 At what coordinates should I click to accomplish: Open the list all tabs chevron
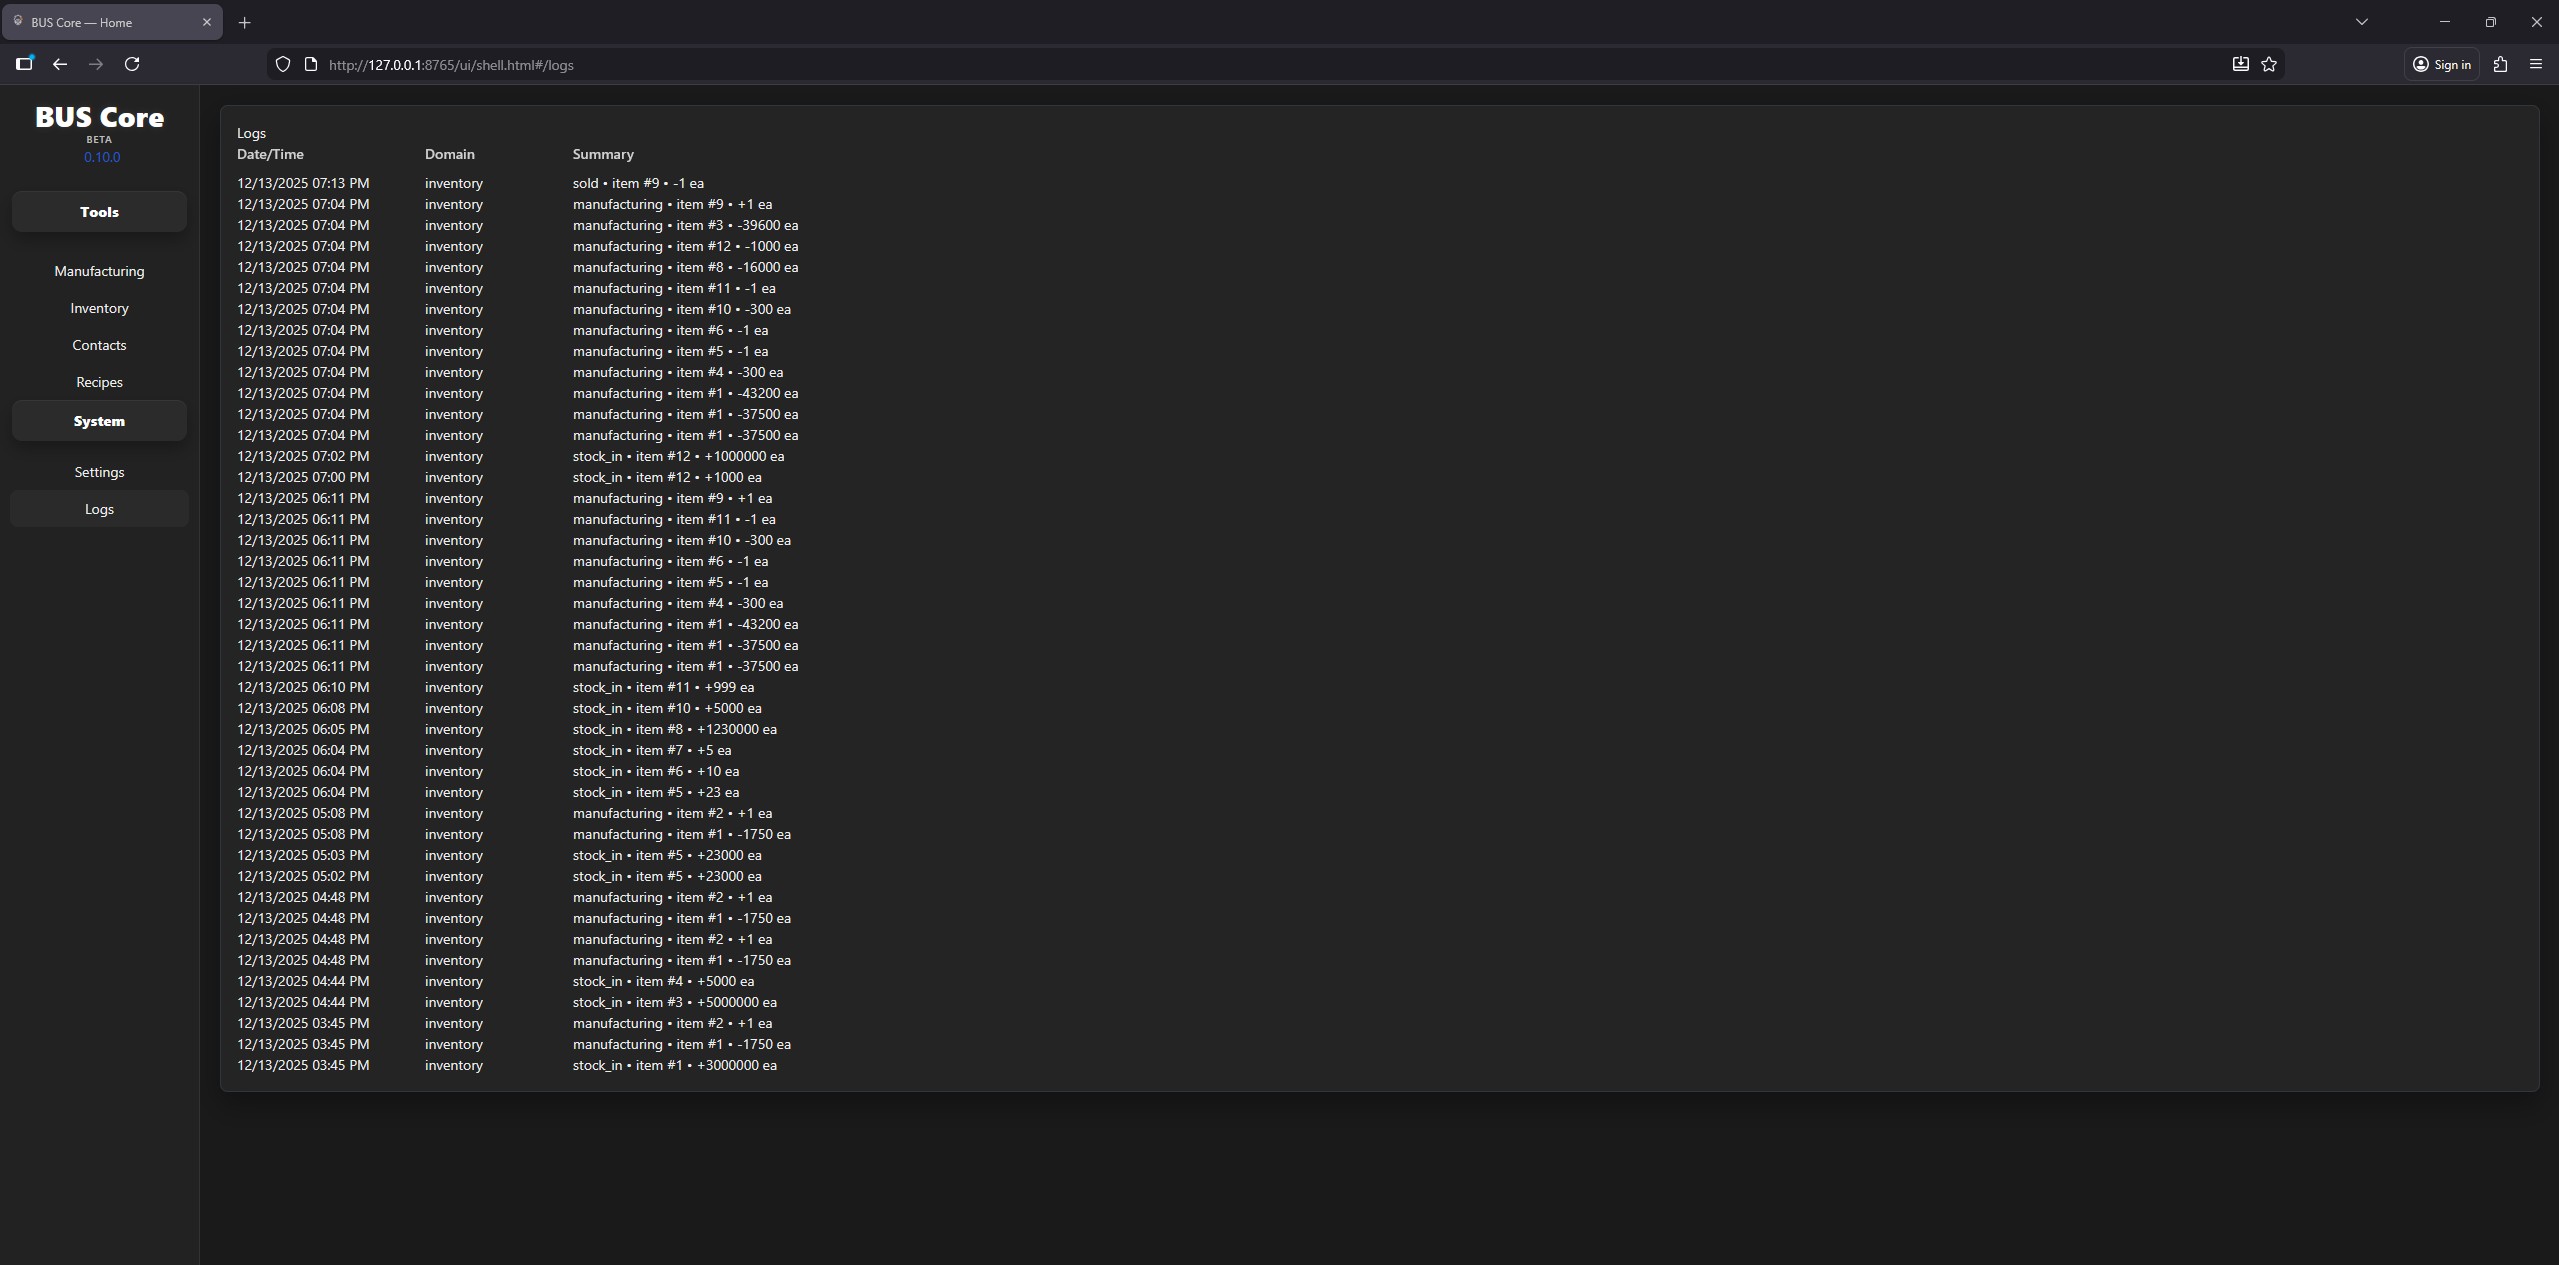tap(2361, 21)
